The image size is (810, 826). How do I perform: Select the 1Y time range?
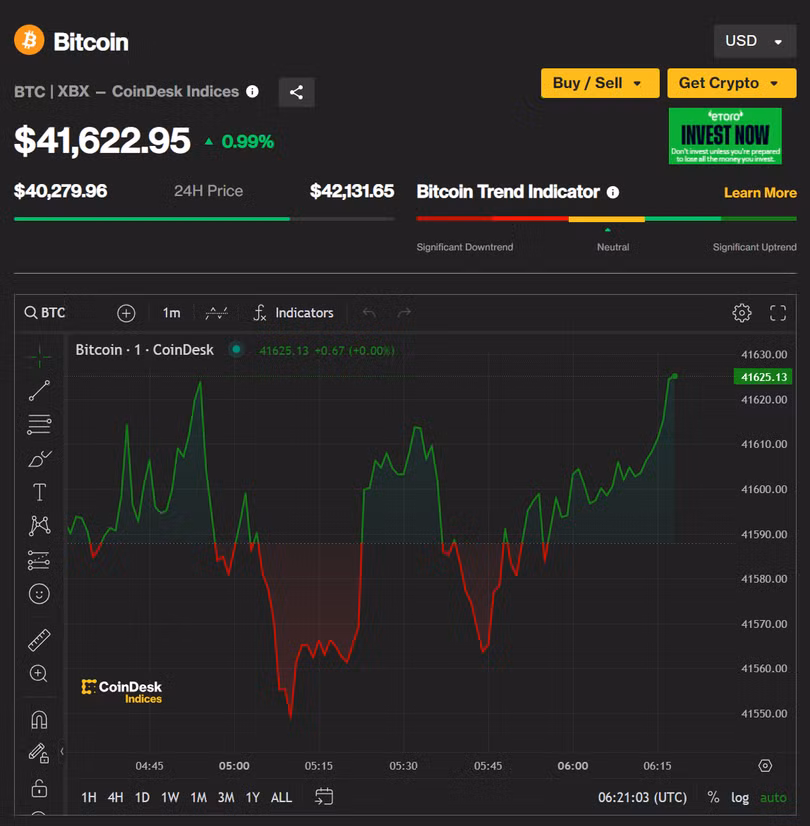(253, 797)
